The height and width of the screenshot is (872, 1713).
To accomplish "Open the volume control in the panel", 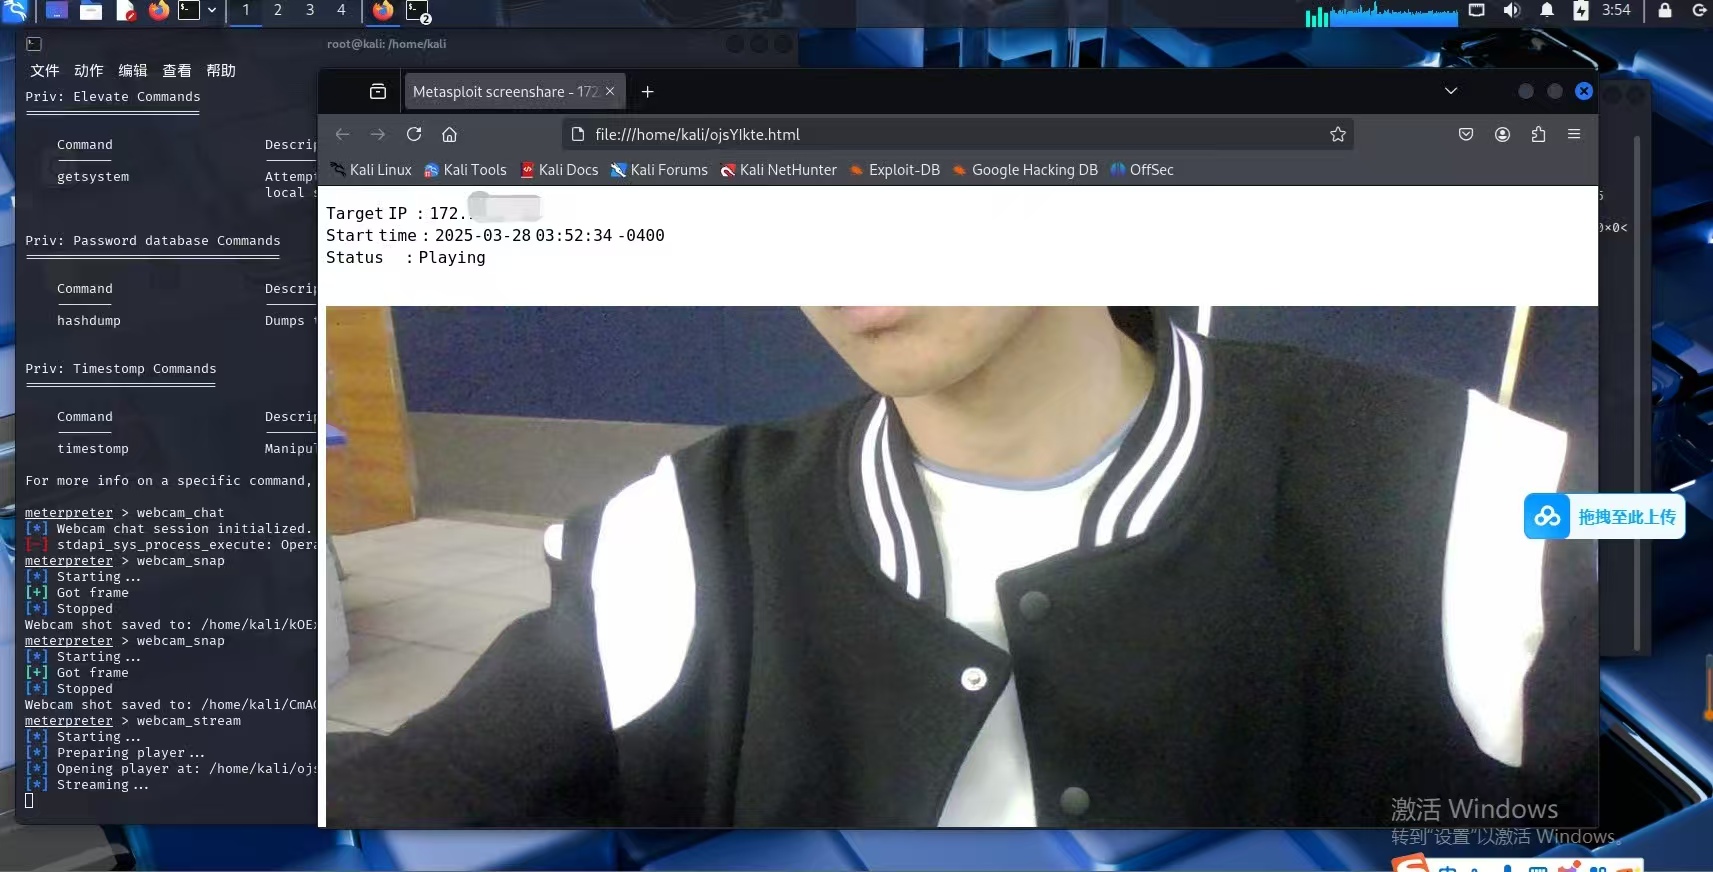I will pyautogui.click(x=1511, y=10).
